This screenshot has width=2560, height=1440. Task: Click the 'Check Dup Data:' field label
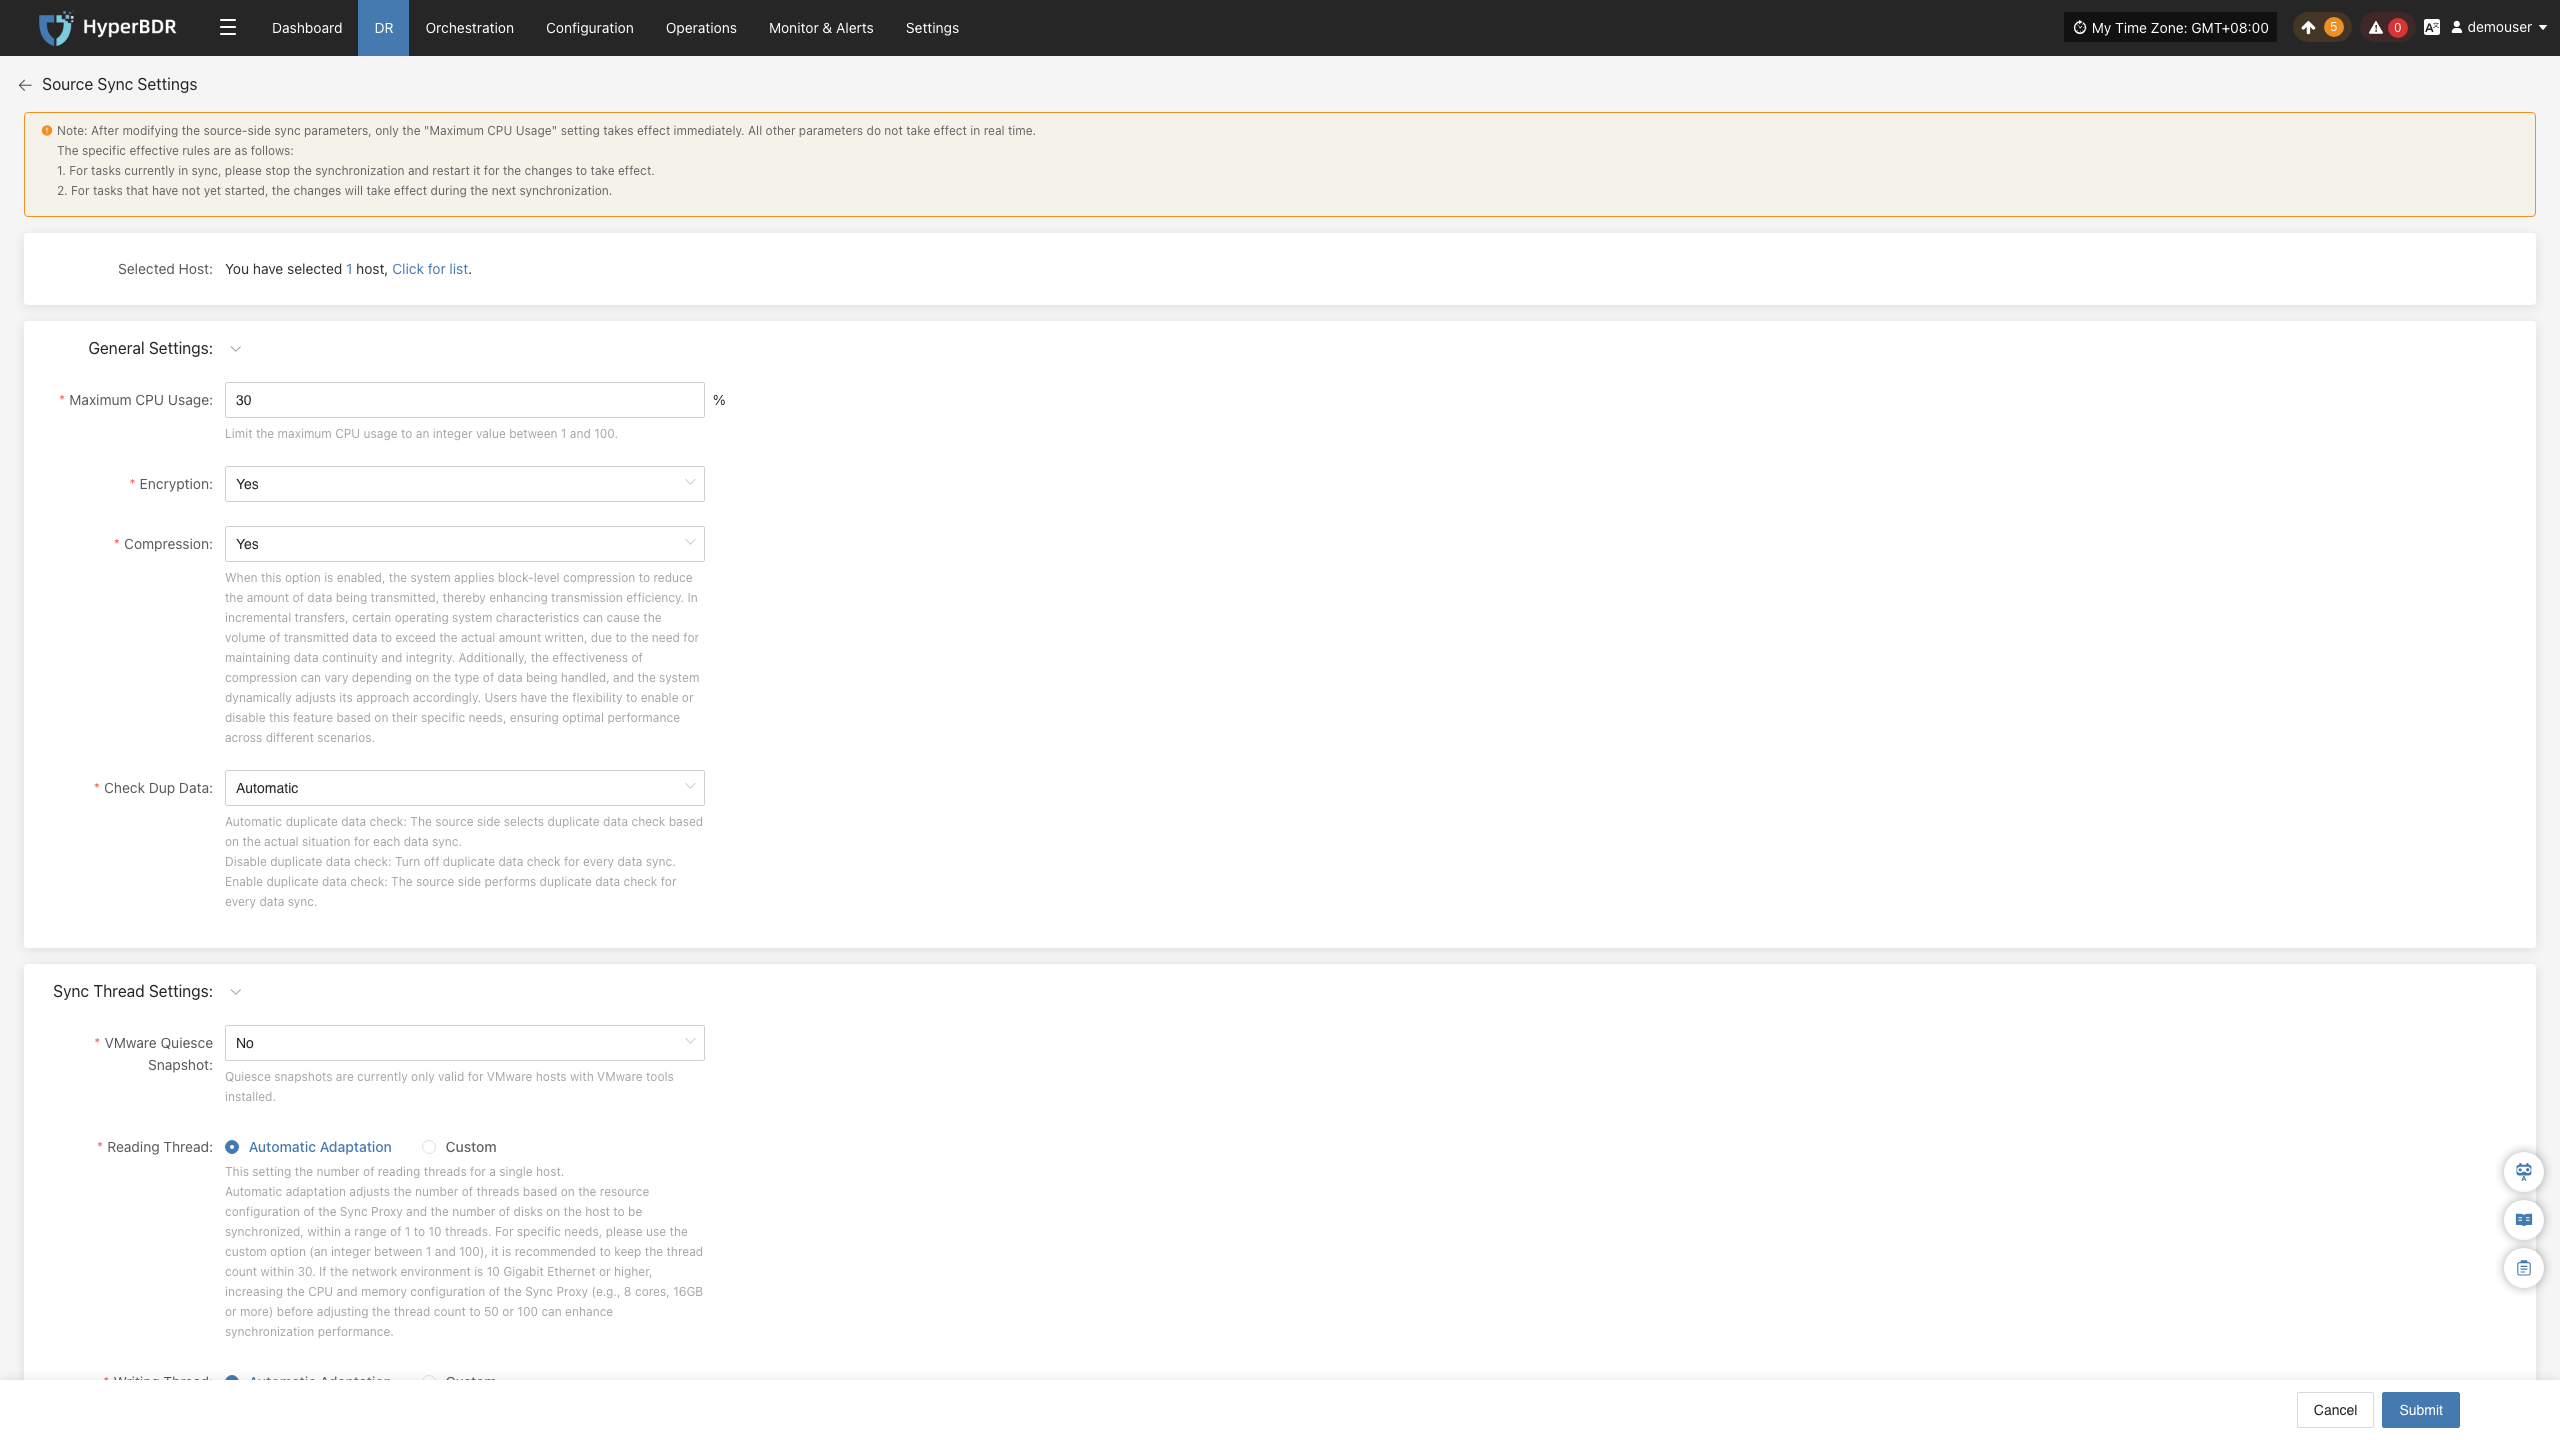pos(158,788)
